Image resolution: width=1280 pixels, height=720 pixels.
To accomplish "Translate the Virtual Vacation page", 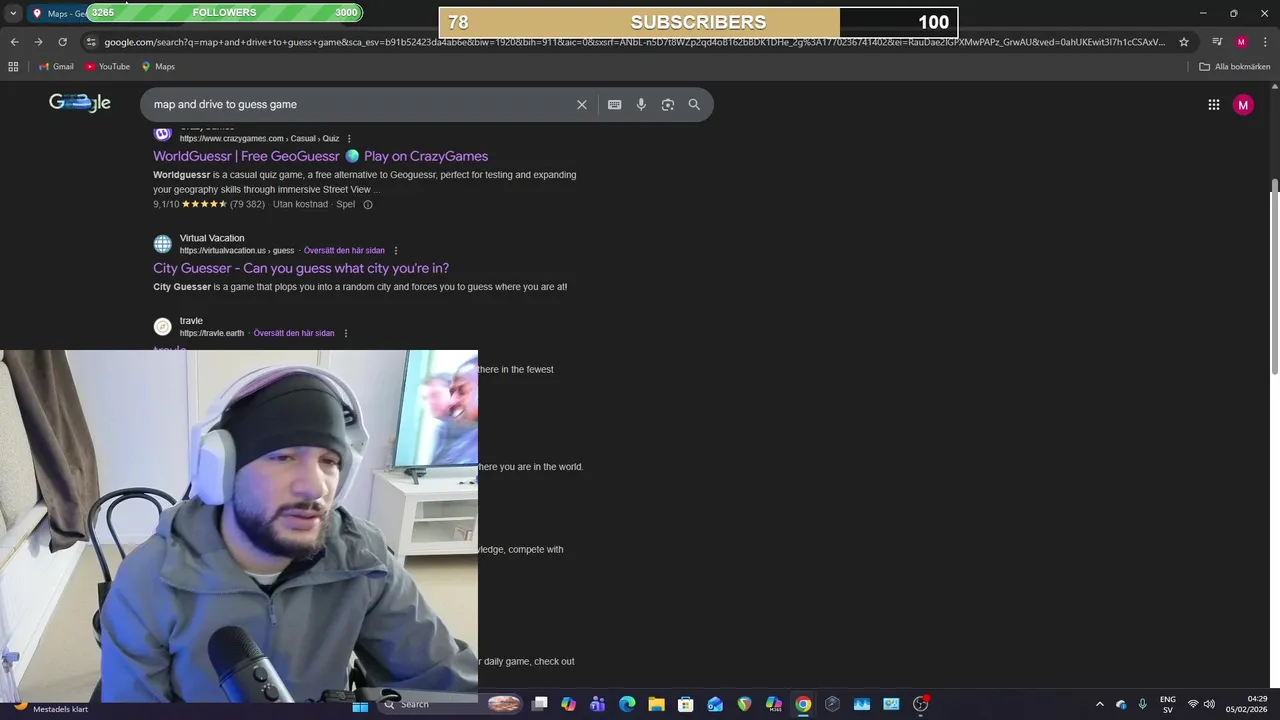I will 344,250.
